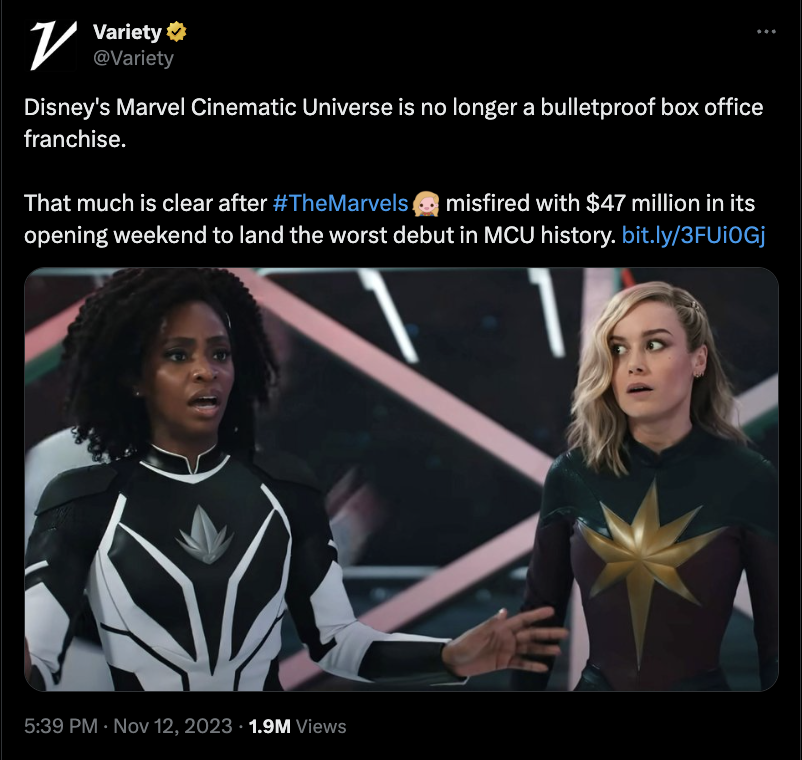Click the 5:39 PM timestamp
Screen dimensions: 802x760
[61, 726]
